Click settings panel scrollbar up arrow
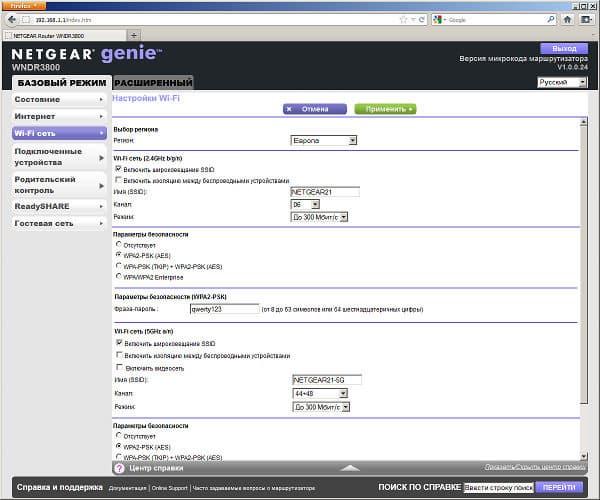The width and height of the screenshot is (600, 500). click(x=584, y=122)
